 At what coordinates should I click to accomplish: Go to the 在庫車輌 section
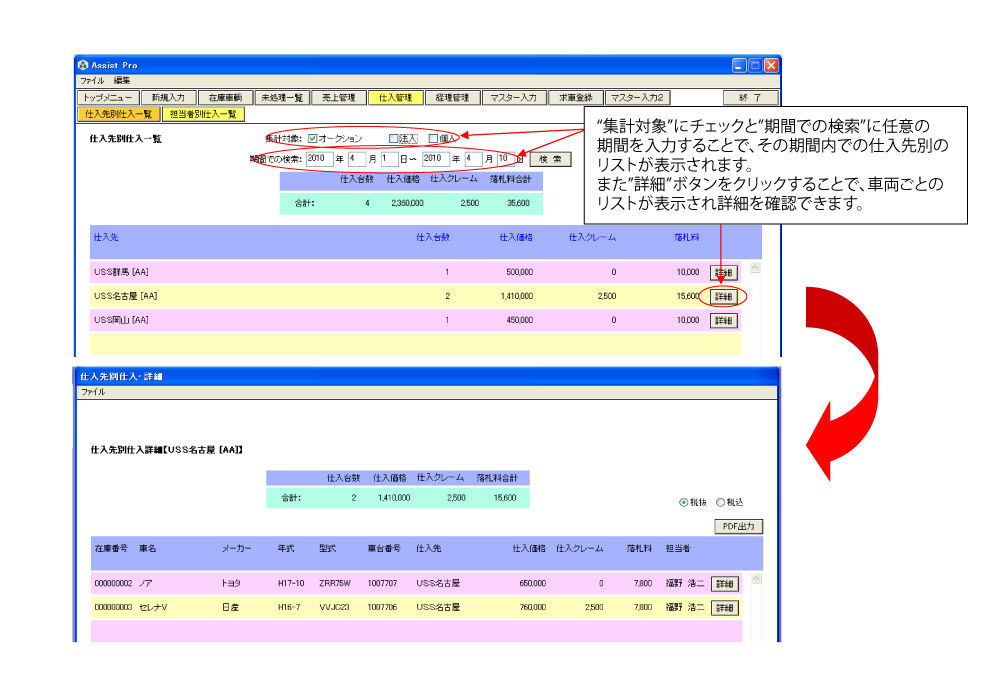click(x=225, y=98)
